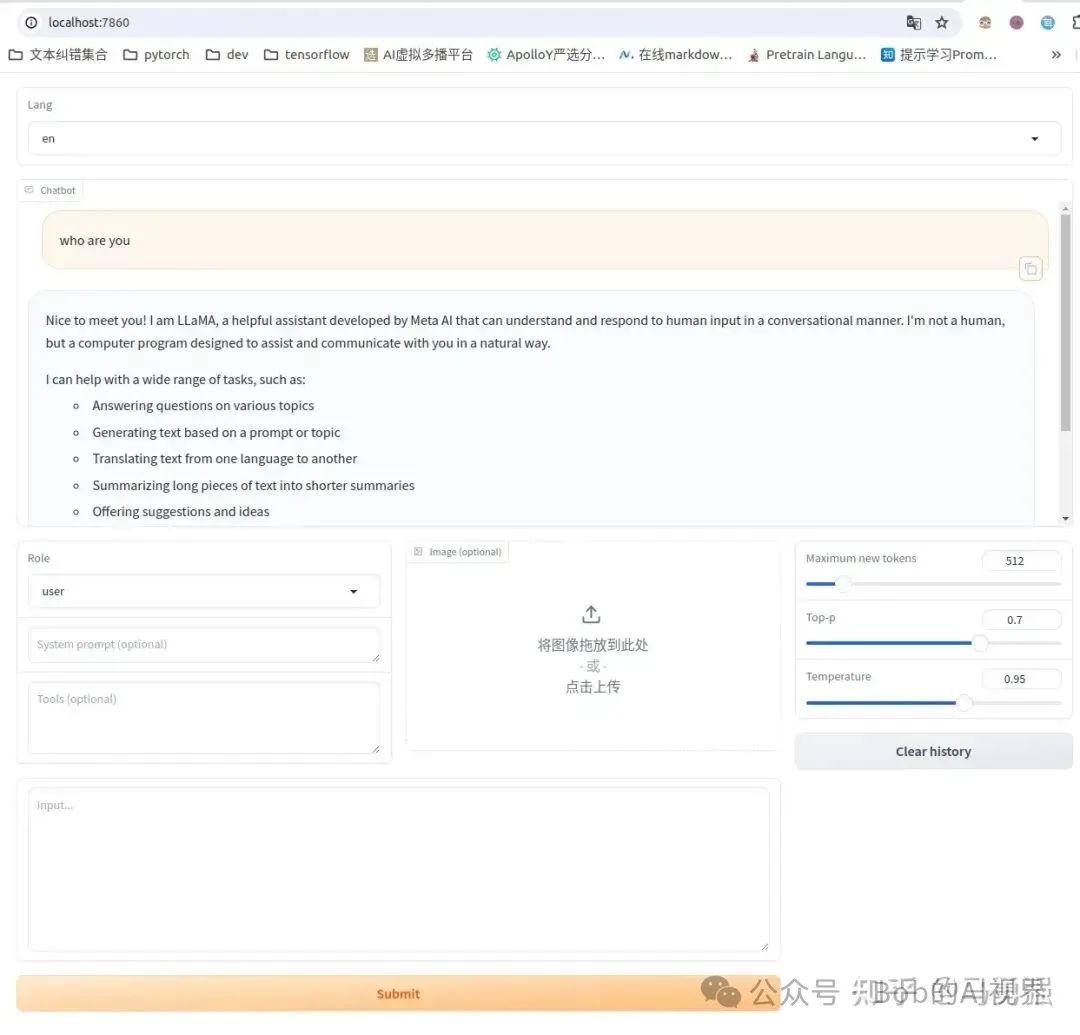Open the purple round extension icon
This screenshot has height=1035, width=1080.
1016,23
